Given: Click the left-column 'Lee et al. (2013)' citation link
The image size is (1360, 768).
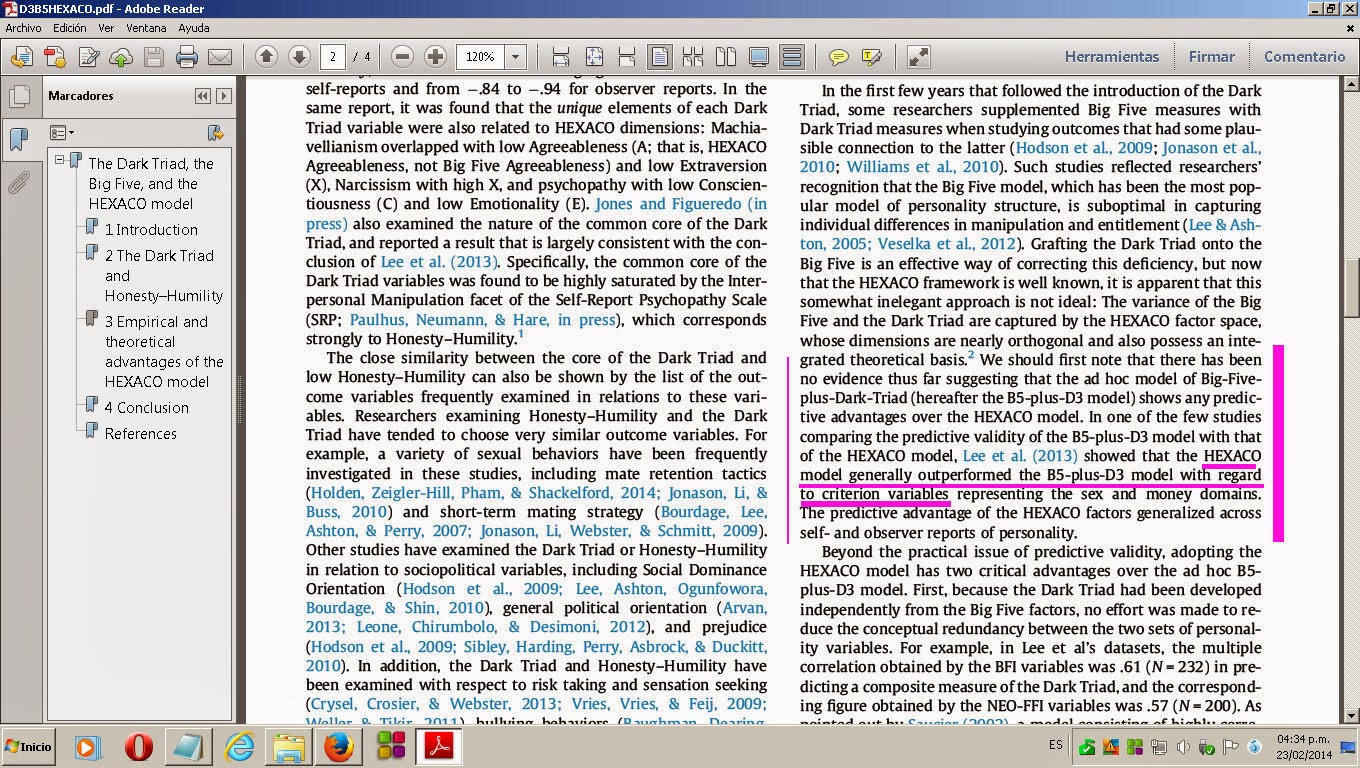Looking at the screenshot, I should pos(439,262).
